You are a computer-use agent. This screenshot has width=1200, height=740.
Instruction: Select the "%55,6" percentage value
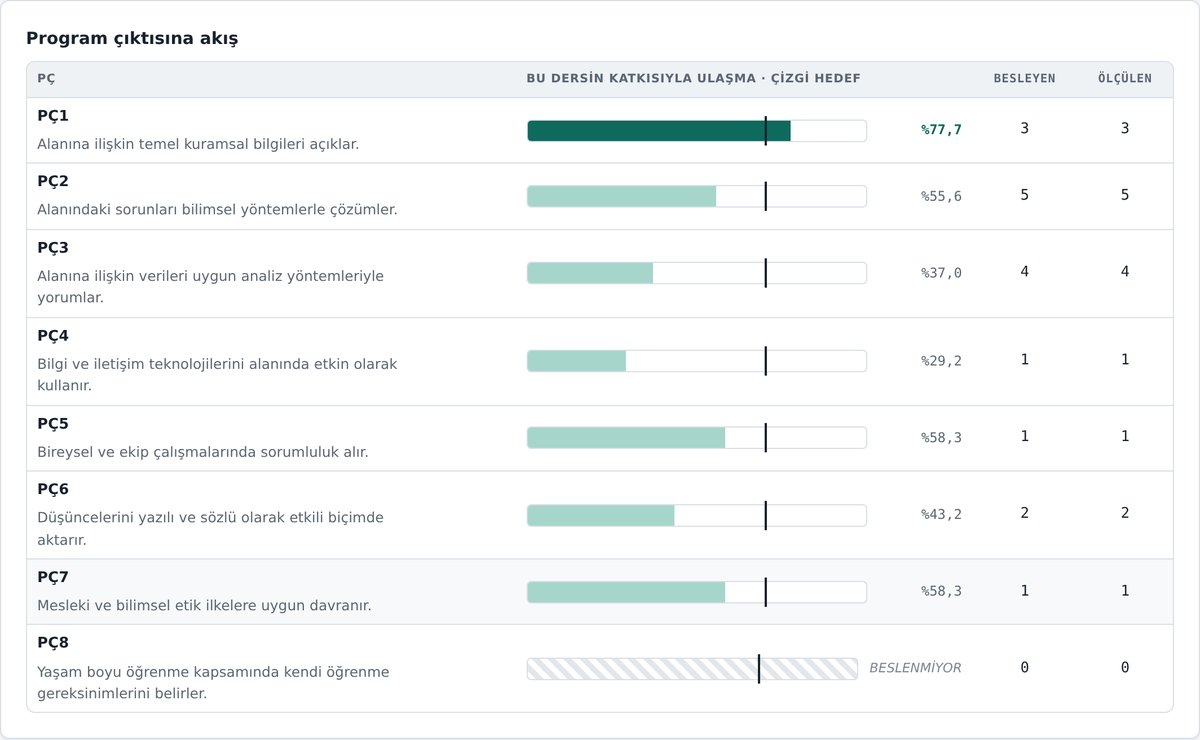point(941,196)
